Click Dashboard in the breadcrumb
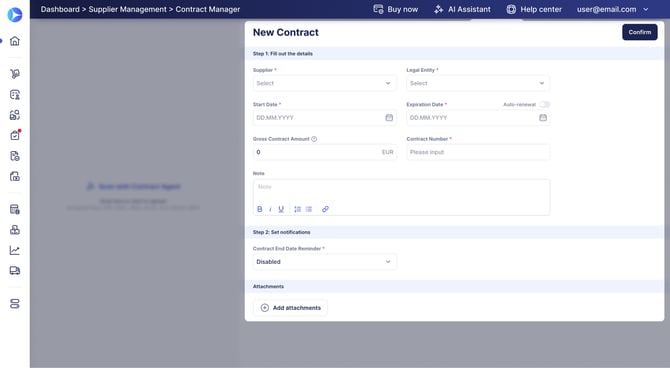The image size is (670, 368). pos(60,9)
